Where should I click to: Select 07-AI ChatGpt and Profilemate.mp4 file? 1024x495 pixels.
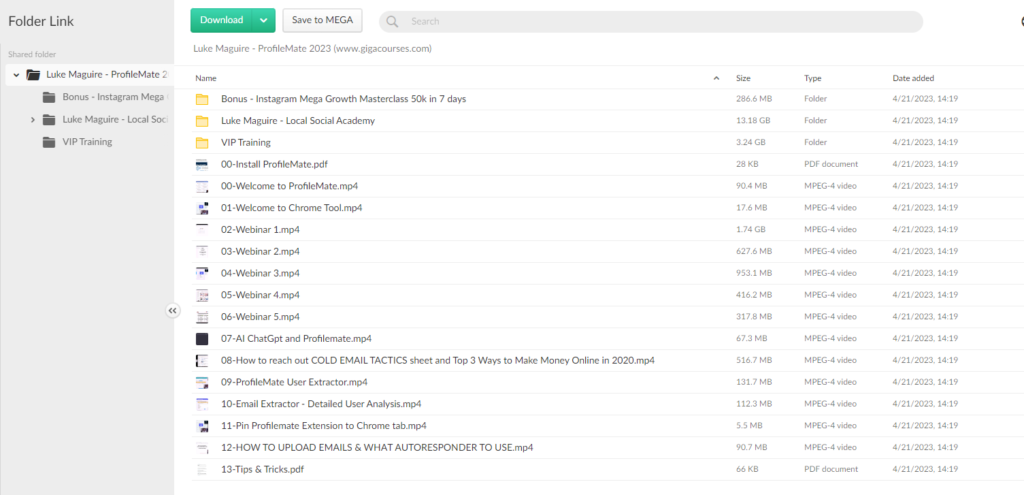click(x=296, y=339)
